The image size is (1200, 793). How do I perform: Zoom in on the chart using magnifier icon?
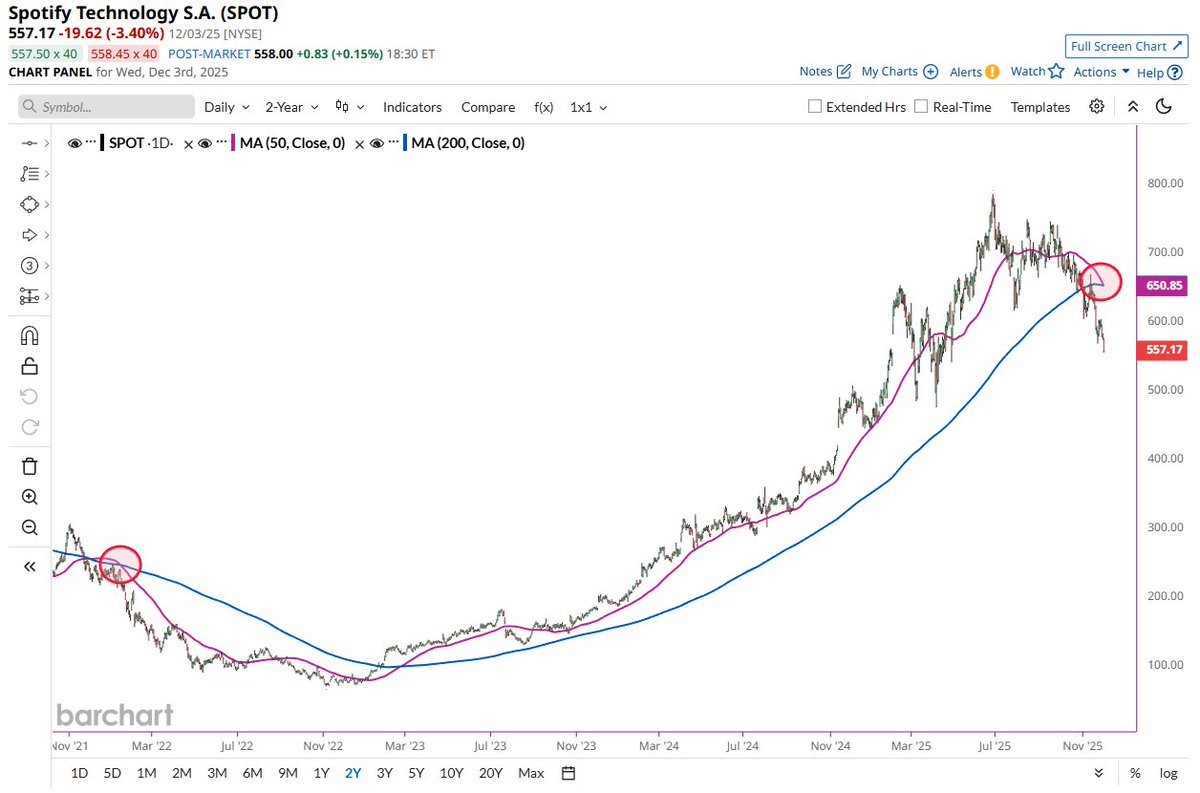click(x=29, y=497)
